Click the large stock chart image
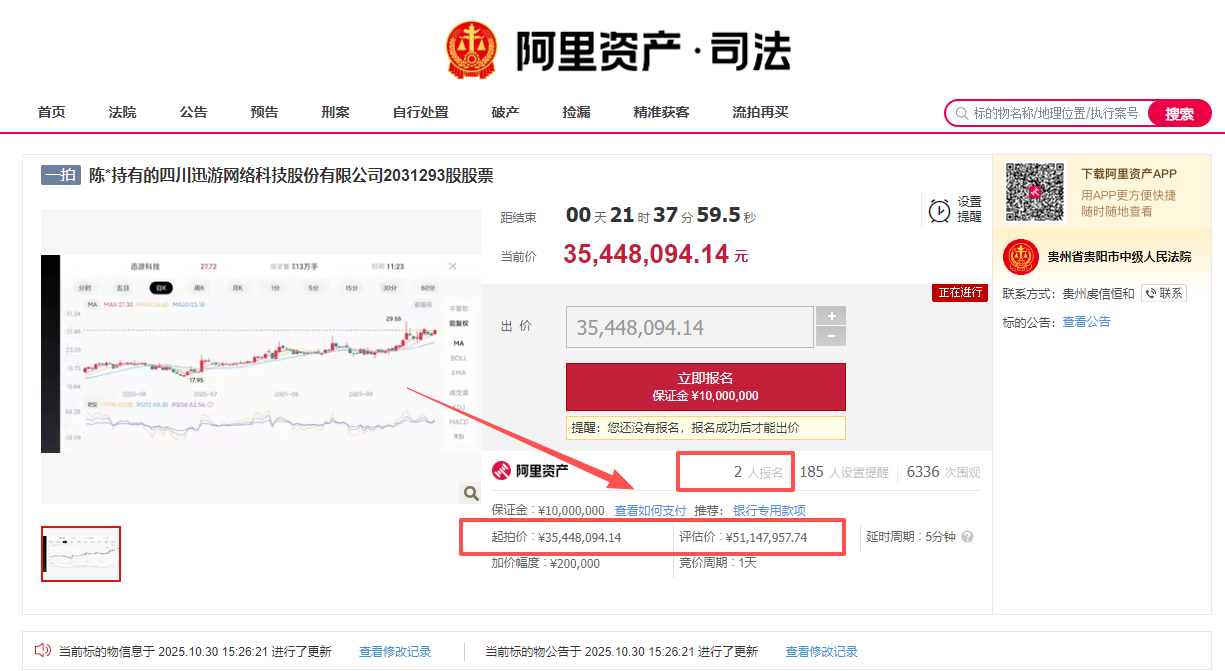 (261, 356)
